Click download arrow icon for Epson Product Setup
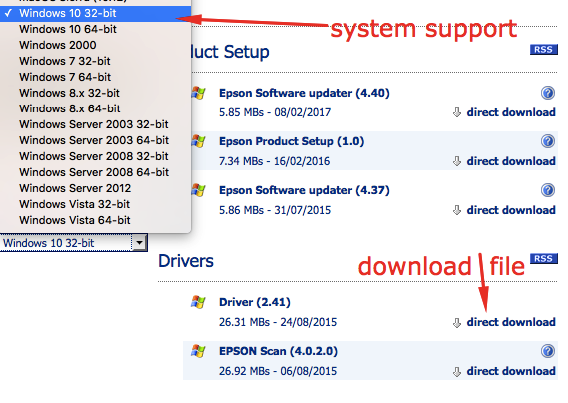The image size is (568, 403). 457,161
